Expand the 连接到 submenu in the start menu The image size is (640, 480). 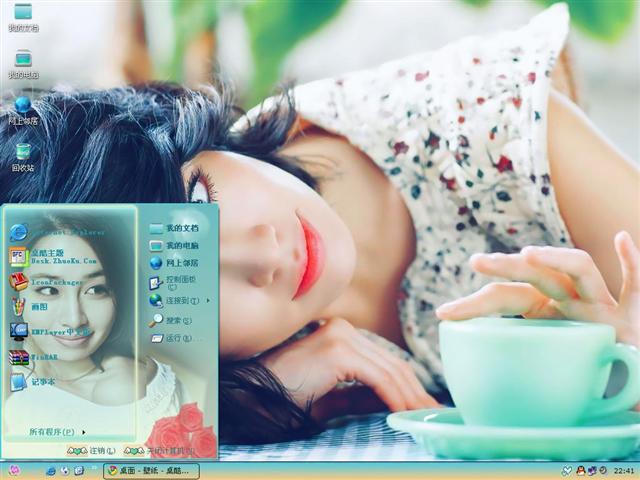[180, 301]
